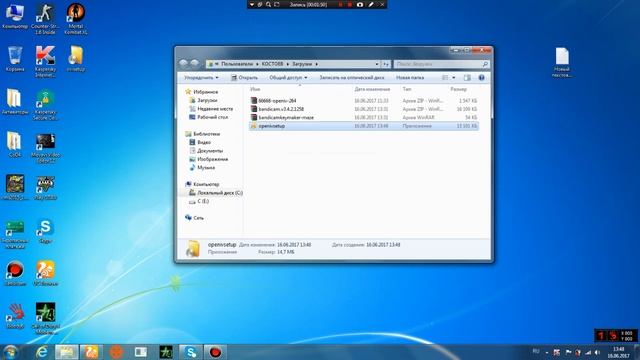This screenshot has width=640, height=360.
Task: Select the UC Browser desktop shortcut
Action: coord(45,273)
